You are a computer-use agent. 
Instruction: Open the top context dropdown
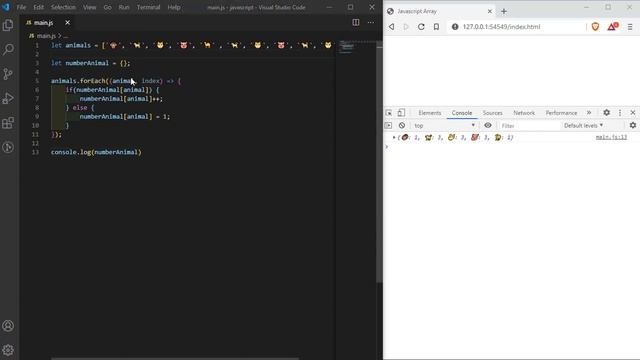click(x=444, y=126)
